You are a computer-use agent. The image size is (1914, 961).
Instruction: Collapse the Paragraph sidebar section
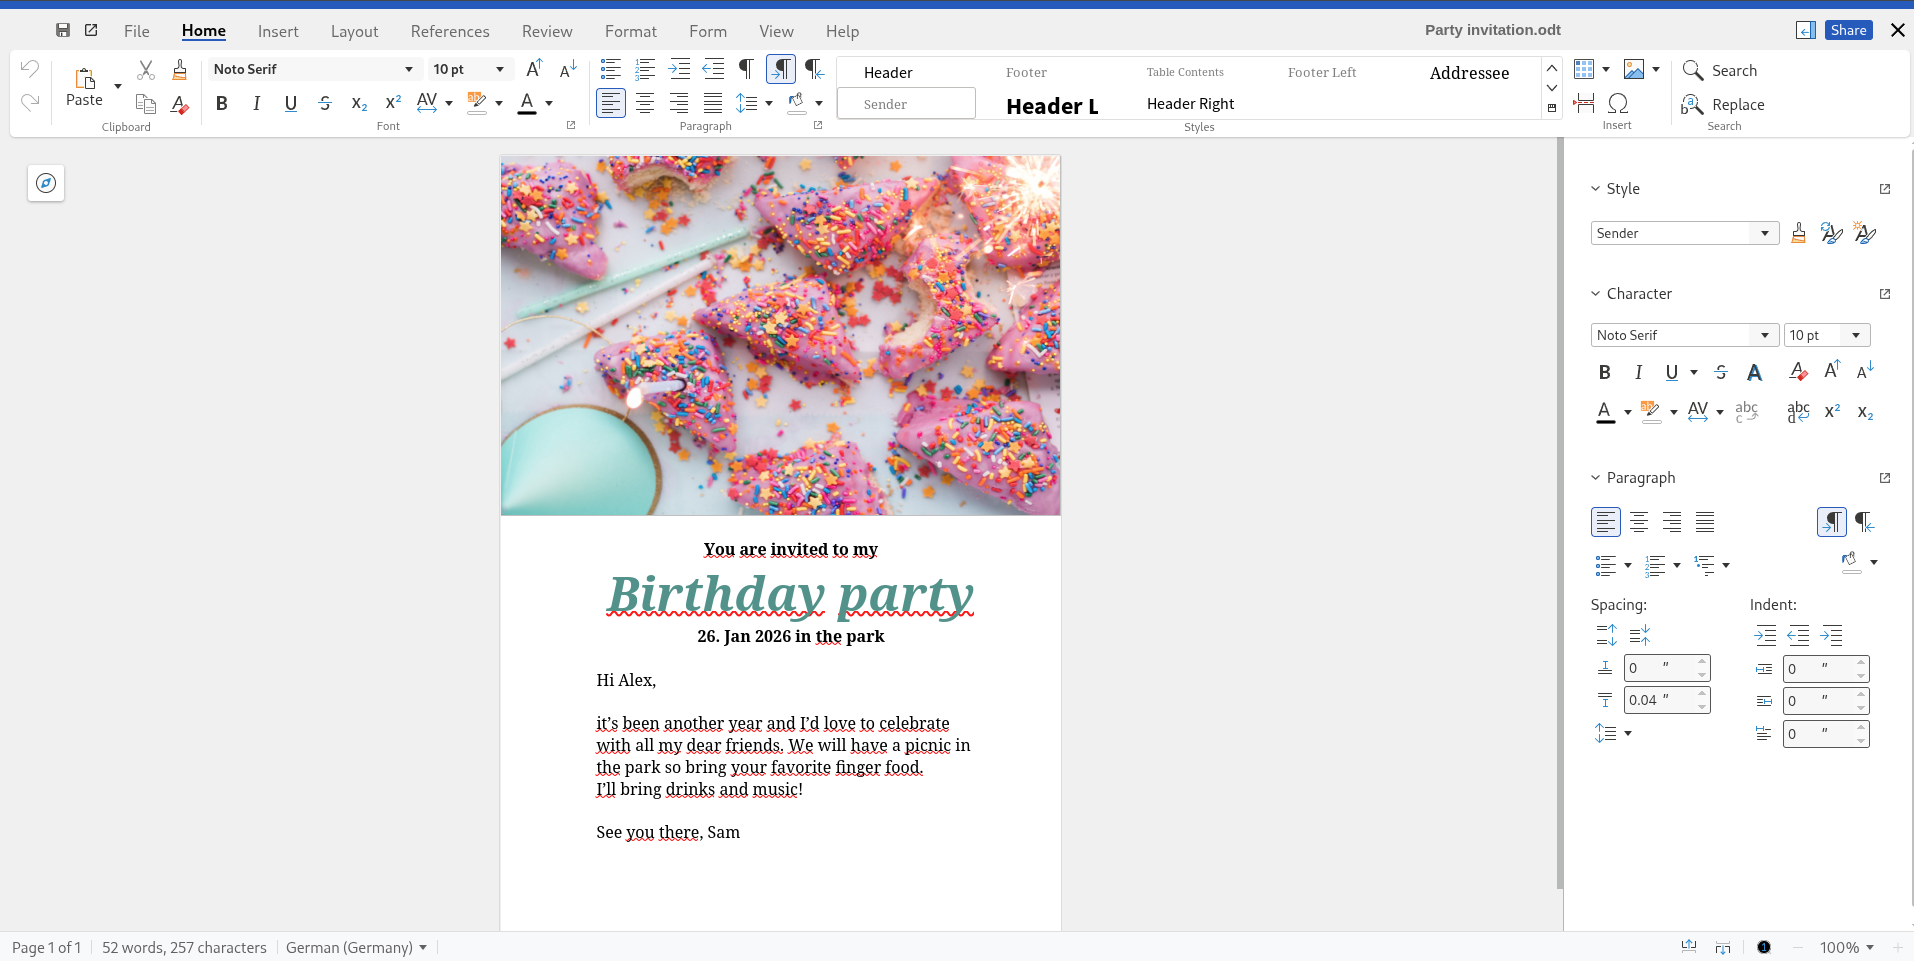click(x=1596, y=478)
